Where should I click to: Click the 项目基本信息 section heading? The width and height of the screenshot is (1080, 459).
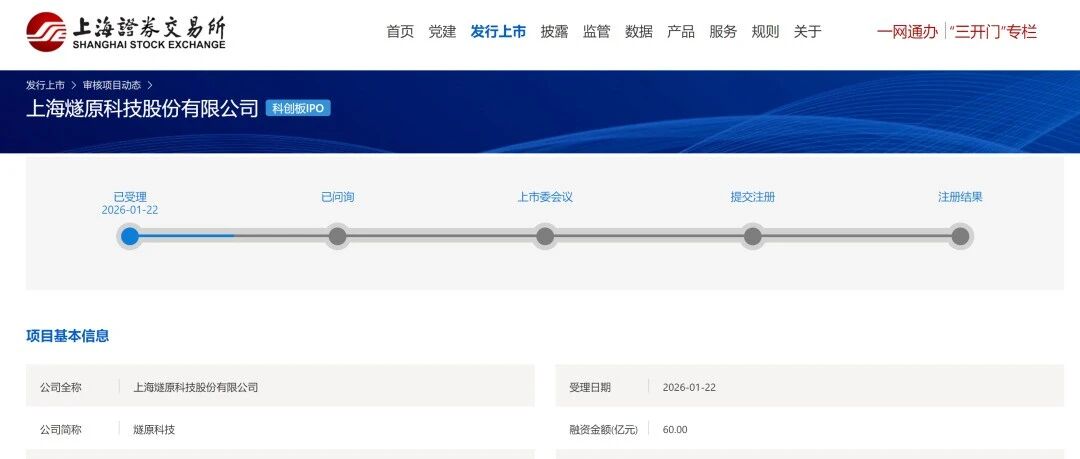tap(68, 336)
